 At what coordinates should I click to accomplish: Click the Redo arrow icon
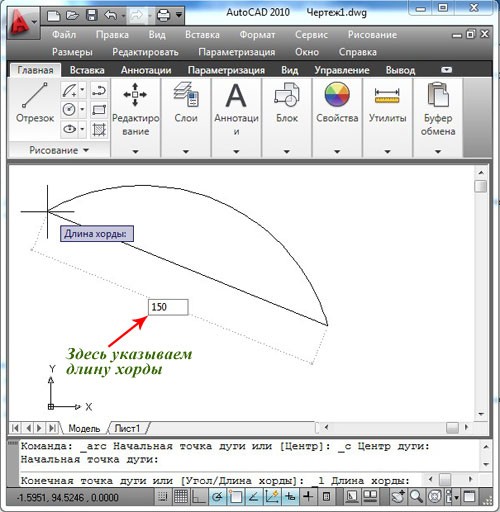137,15
